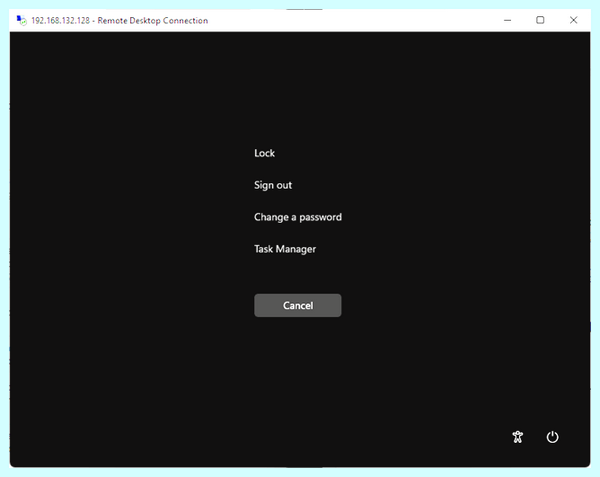Close the Remote Desktop Connection window
Screen dimensions: 600x477
tap(573, 20)
